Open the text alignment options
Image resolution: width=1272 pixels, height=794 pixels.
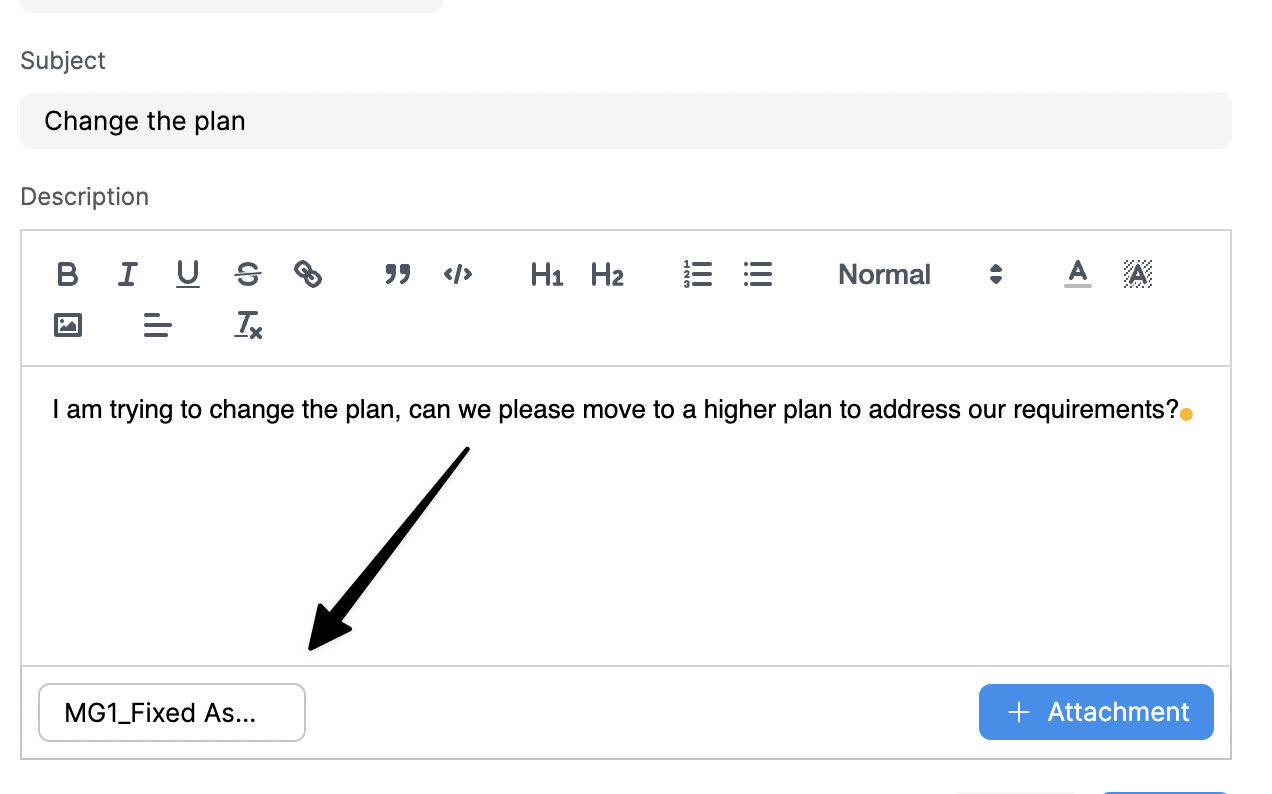coord(157,324)
